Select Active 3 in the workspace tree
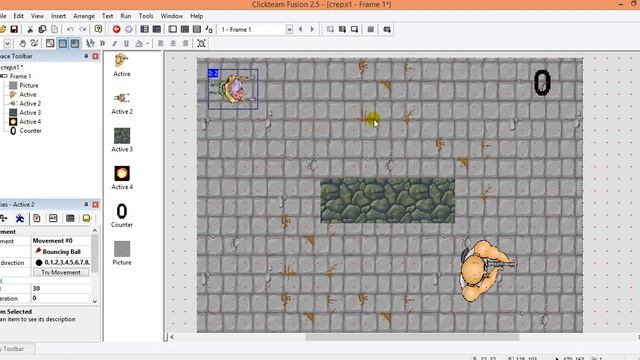 (x=30, y=113)
